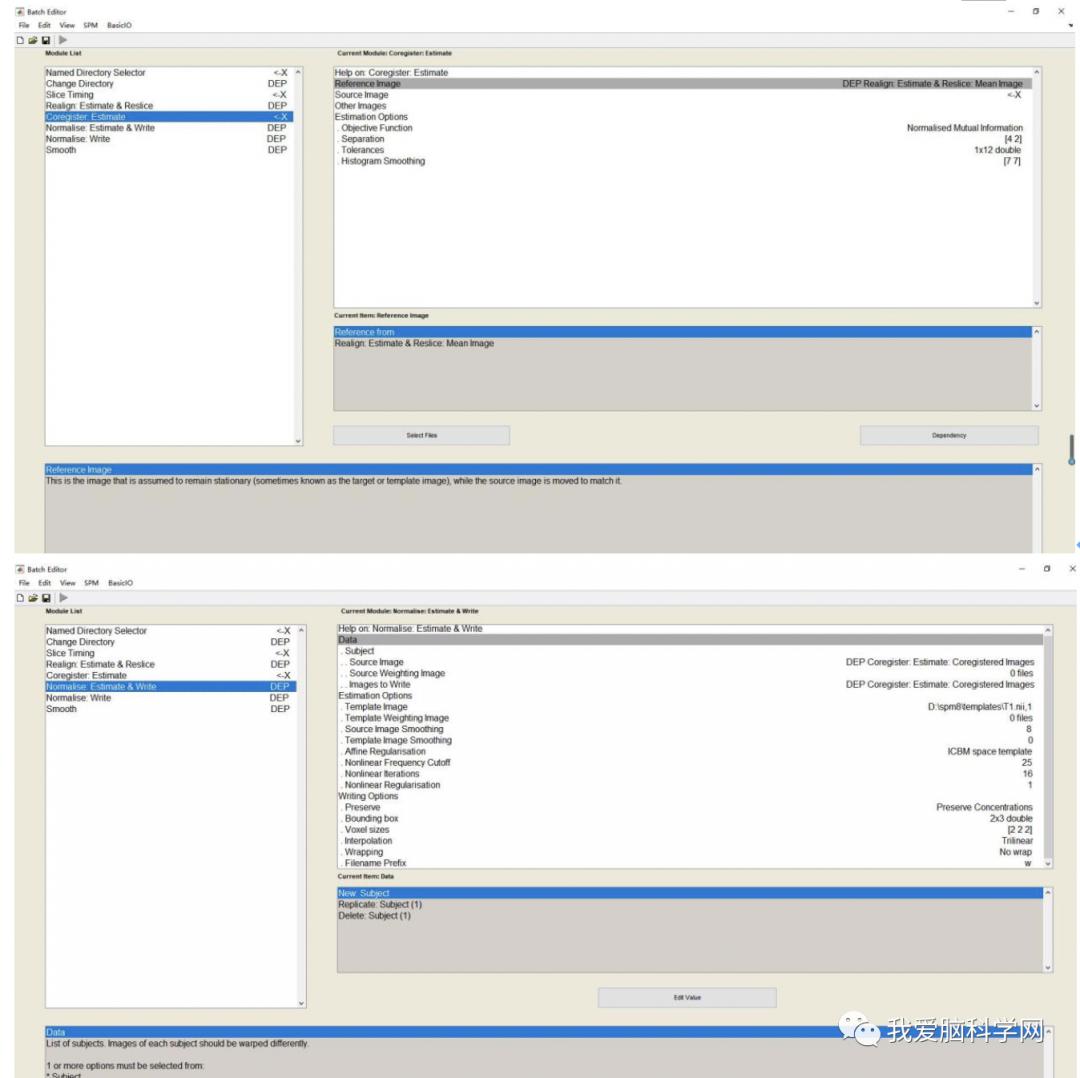Open Edit menu in top Batch Editor
This screenshot has width=1080, height=1078.
tap(44, 25)
